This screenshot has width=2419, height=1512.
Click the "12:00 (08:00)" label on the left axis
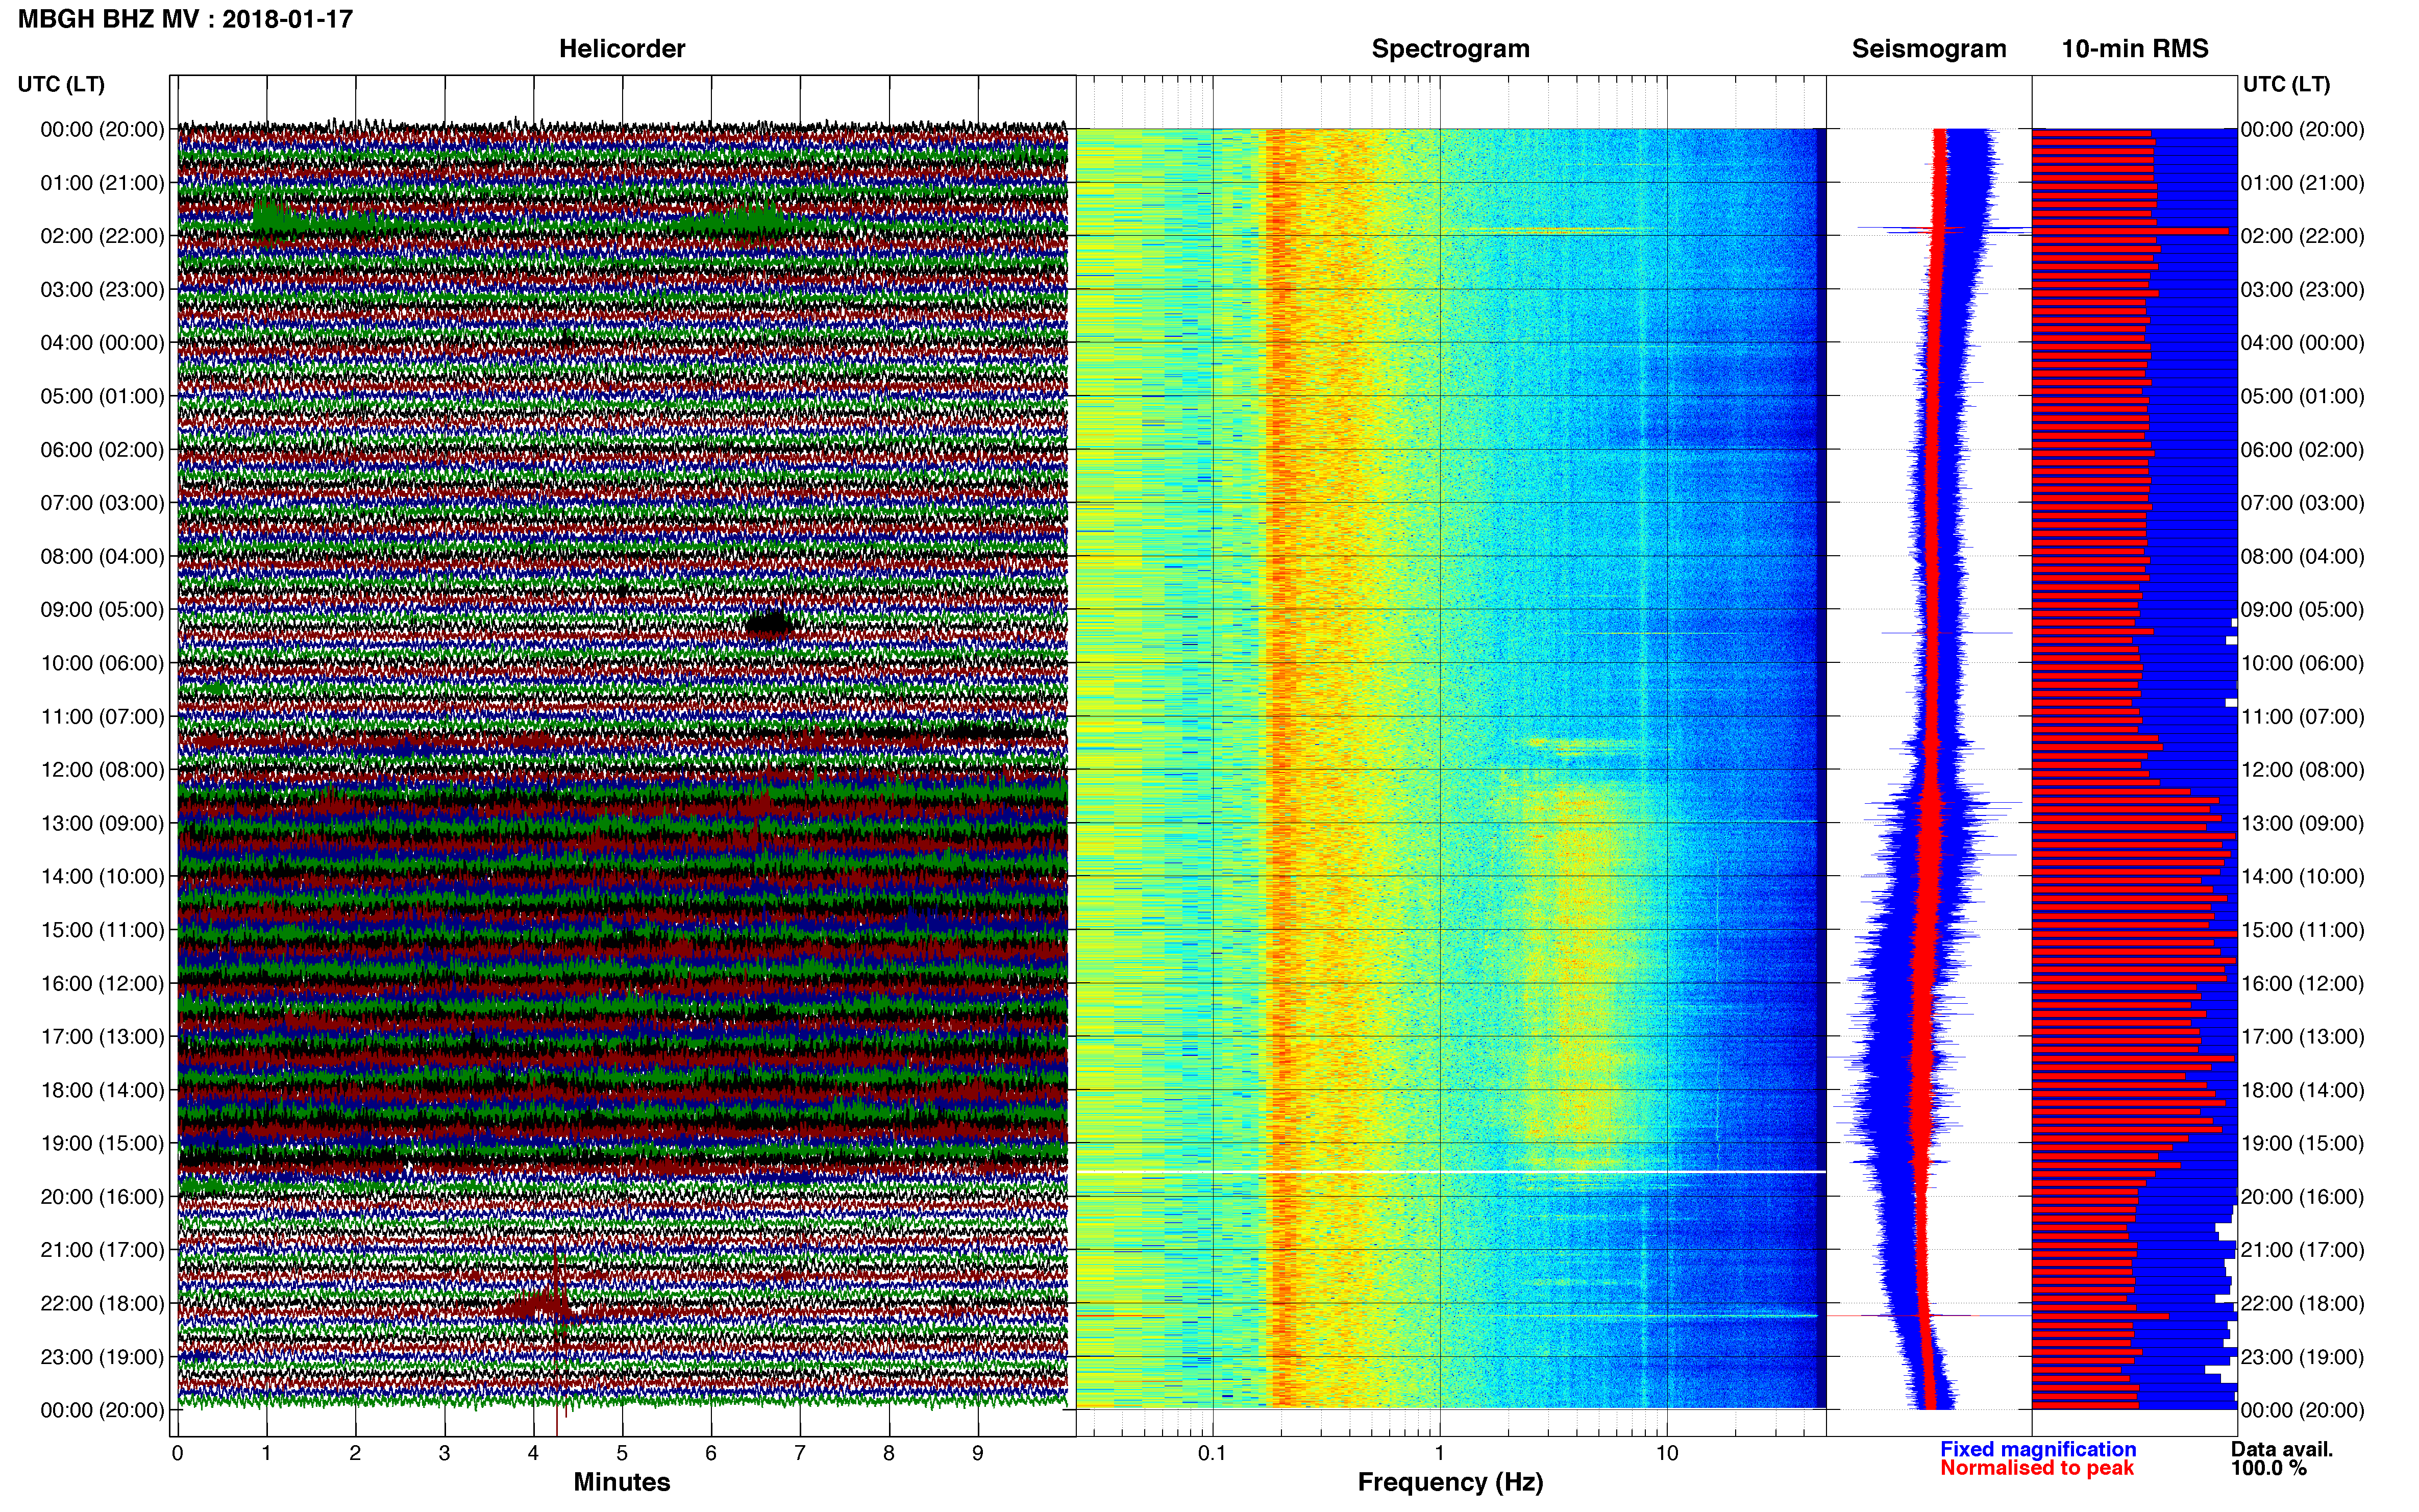102,770
